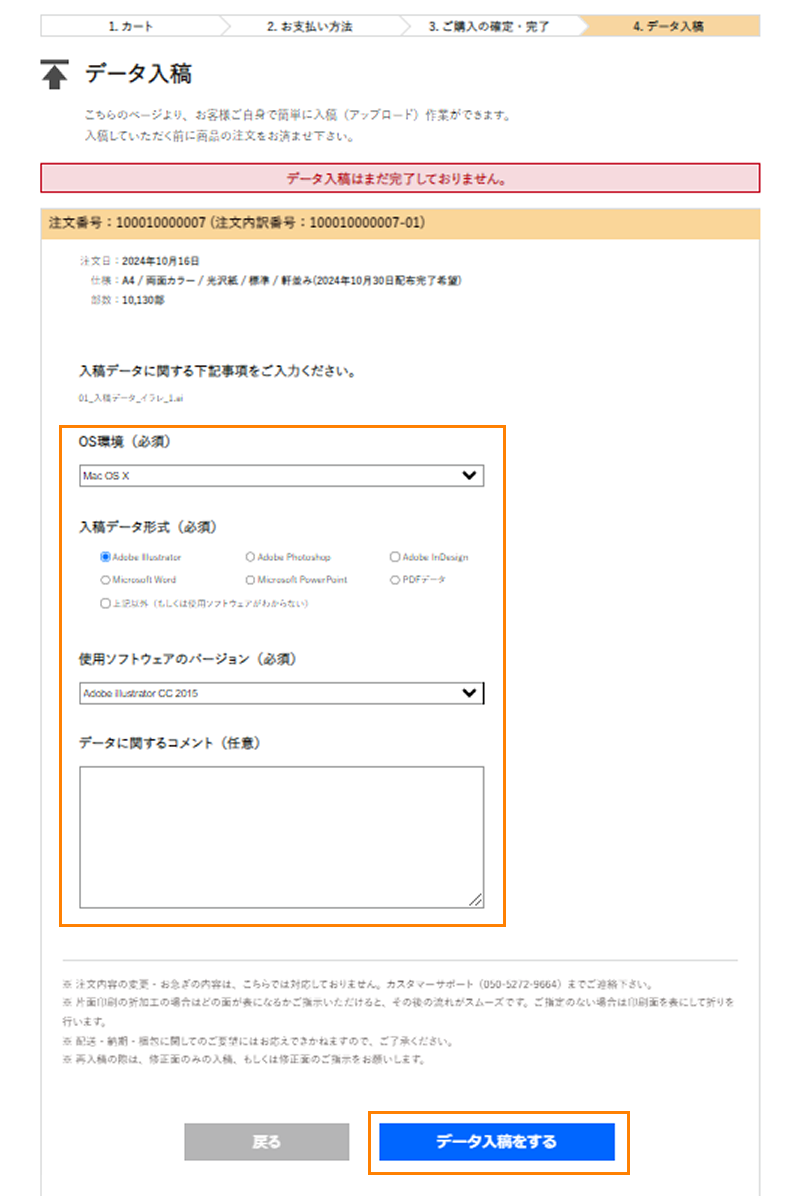This screenshot has height=1196, width=800.
Task: Select Microsoft PowerPoint data format
Action: coord(250,580)
